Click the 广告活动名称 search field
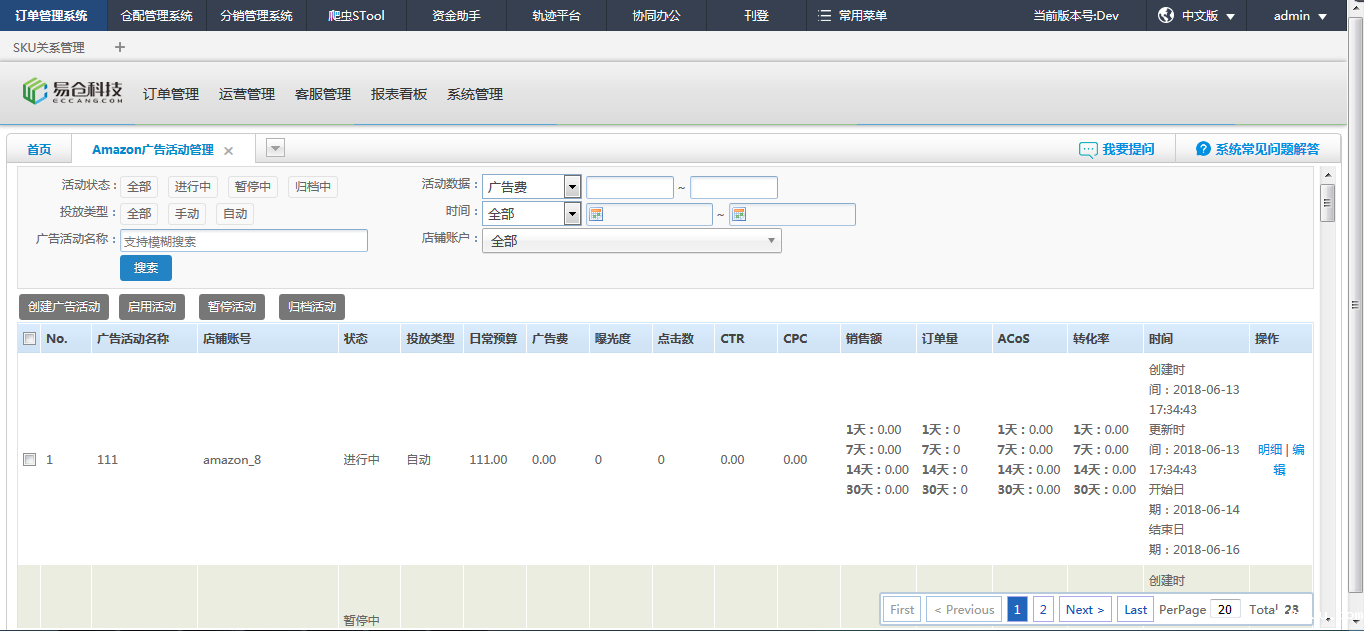Viewport: 1364px width, 631px height. [x=244, y=241]
